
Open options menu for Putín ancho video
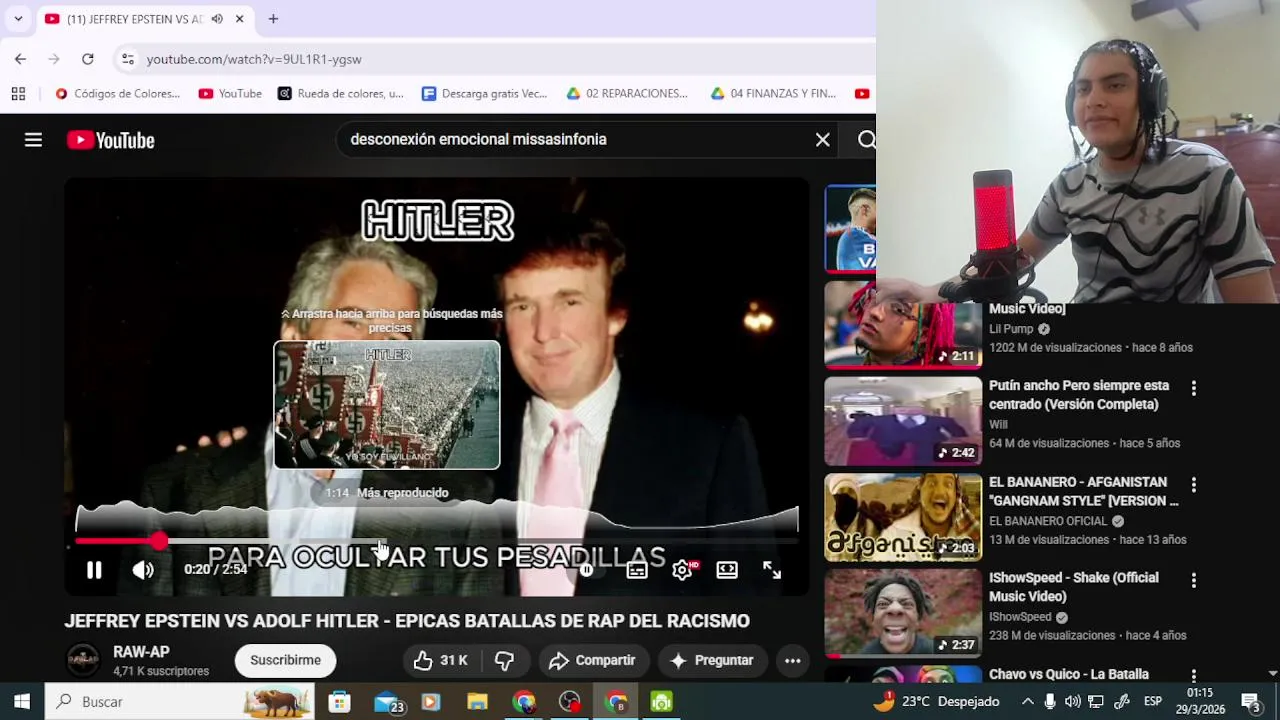coord(1193,388)
